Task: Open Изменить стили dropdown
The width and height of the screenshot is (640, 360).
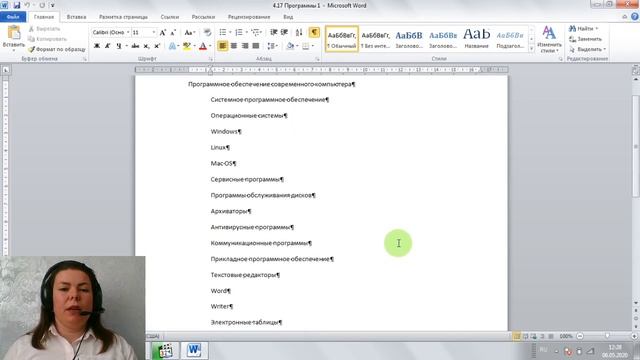Action: (549, 40)
